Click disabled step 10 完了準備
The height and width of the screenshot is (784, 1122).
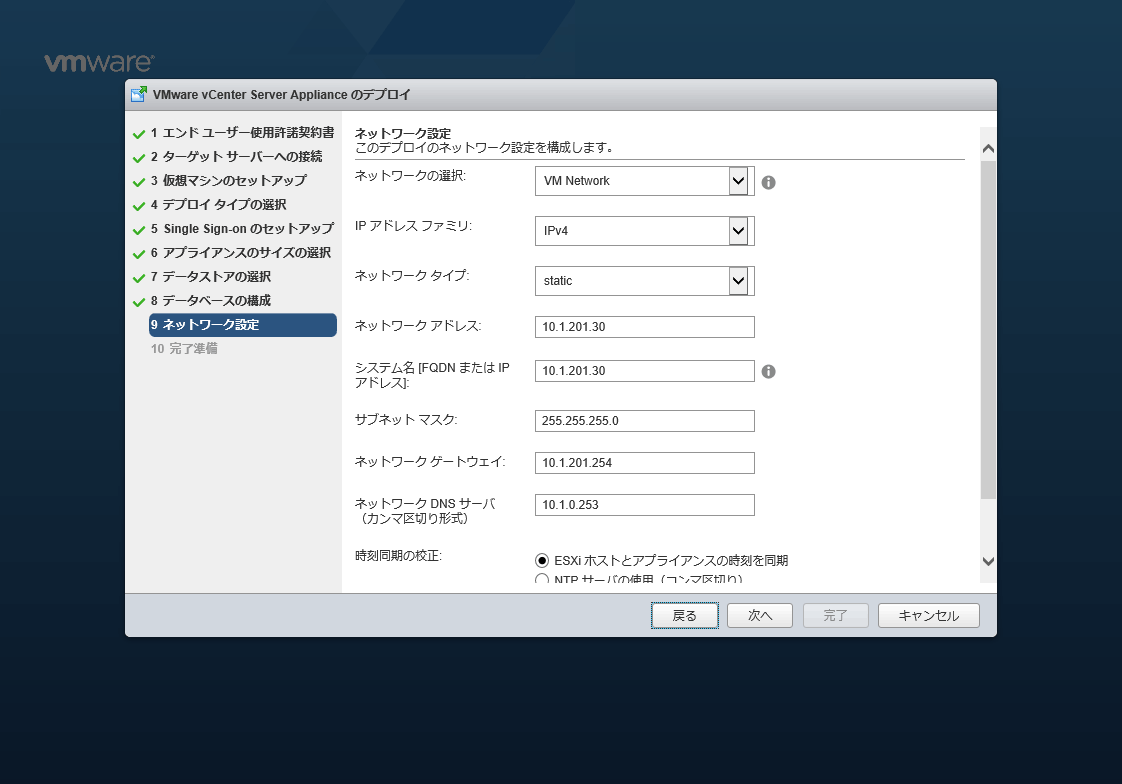(x=184, y=348)
